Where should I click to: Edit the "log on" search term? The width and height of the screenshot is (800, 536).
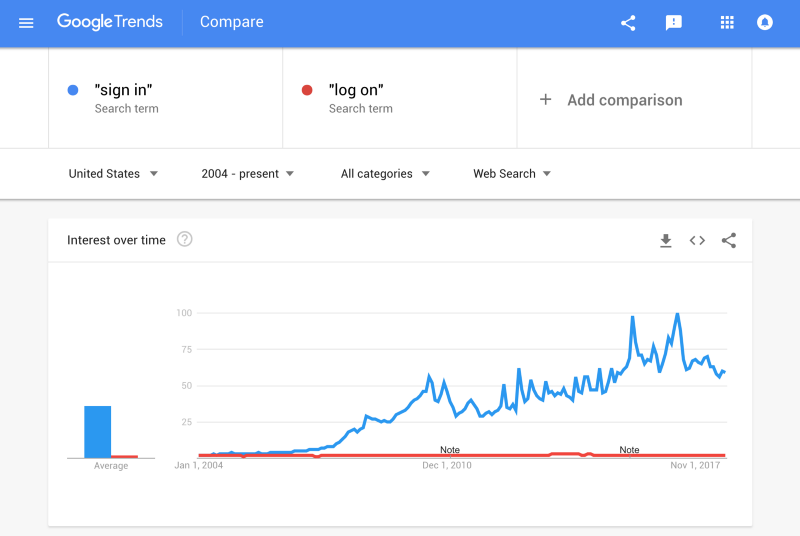pos(356,90)
